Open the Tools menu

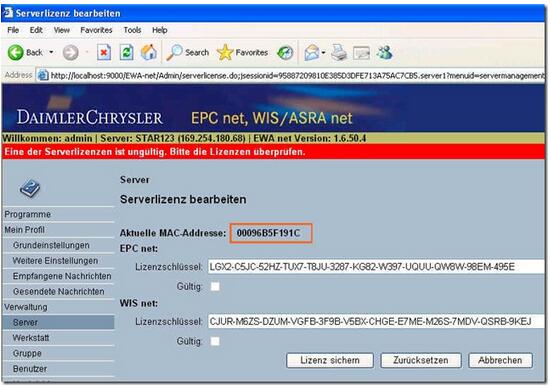132,30
